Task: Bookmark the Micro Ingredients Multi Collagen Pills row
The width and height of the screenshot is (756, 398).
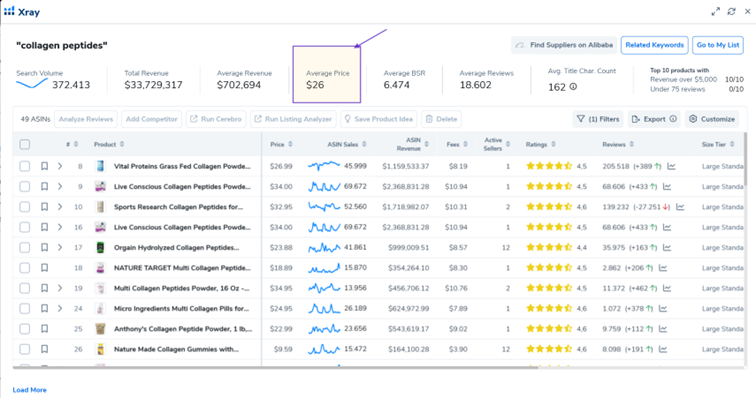Action: 44,308
